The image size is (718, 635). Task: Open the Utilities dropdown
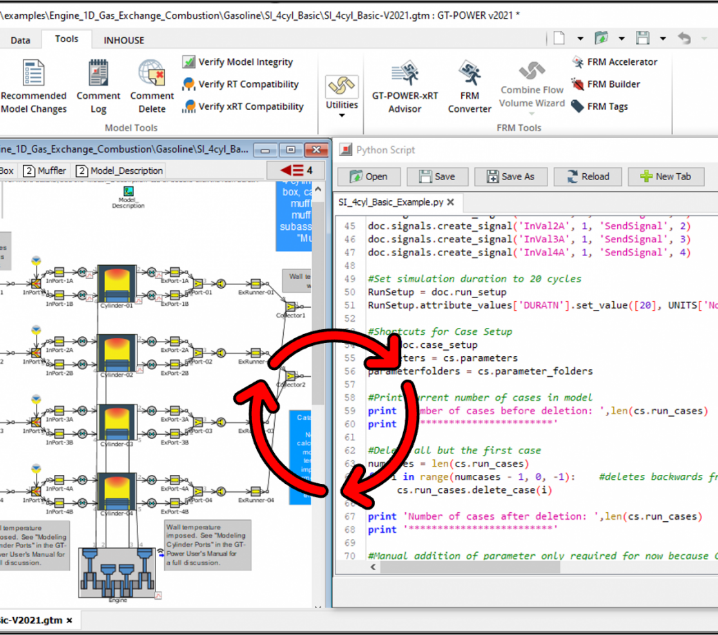[342, 96]
